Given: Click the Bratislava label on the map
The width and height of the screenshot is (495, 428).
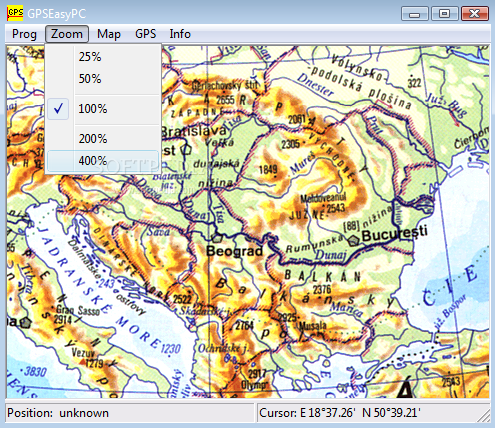Looking at the screenshot, I should [x=194, y=131].
